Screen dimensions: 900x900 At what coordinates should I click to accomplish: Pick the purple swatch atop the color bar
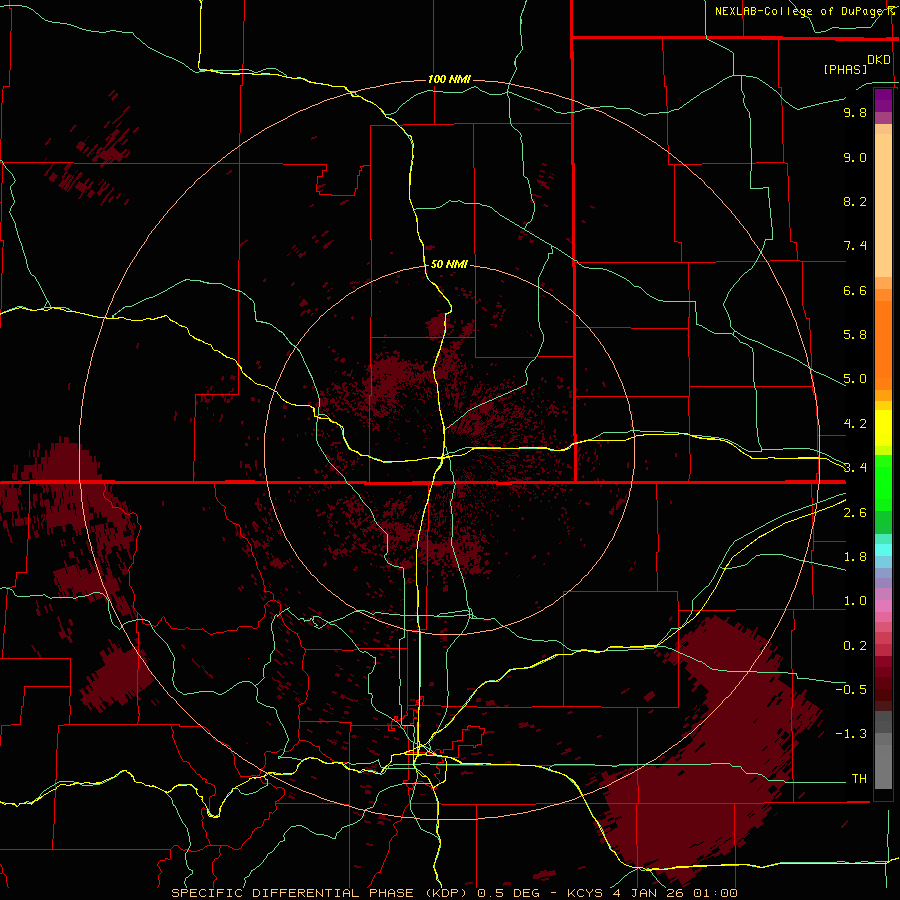(x=883, y=100)
